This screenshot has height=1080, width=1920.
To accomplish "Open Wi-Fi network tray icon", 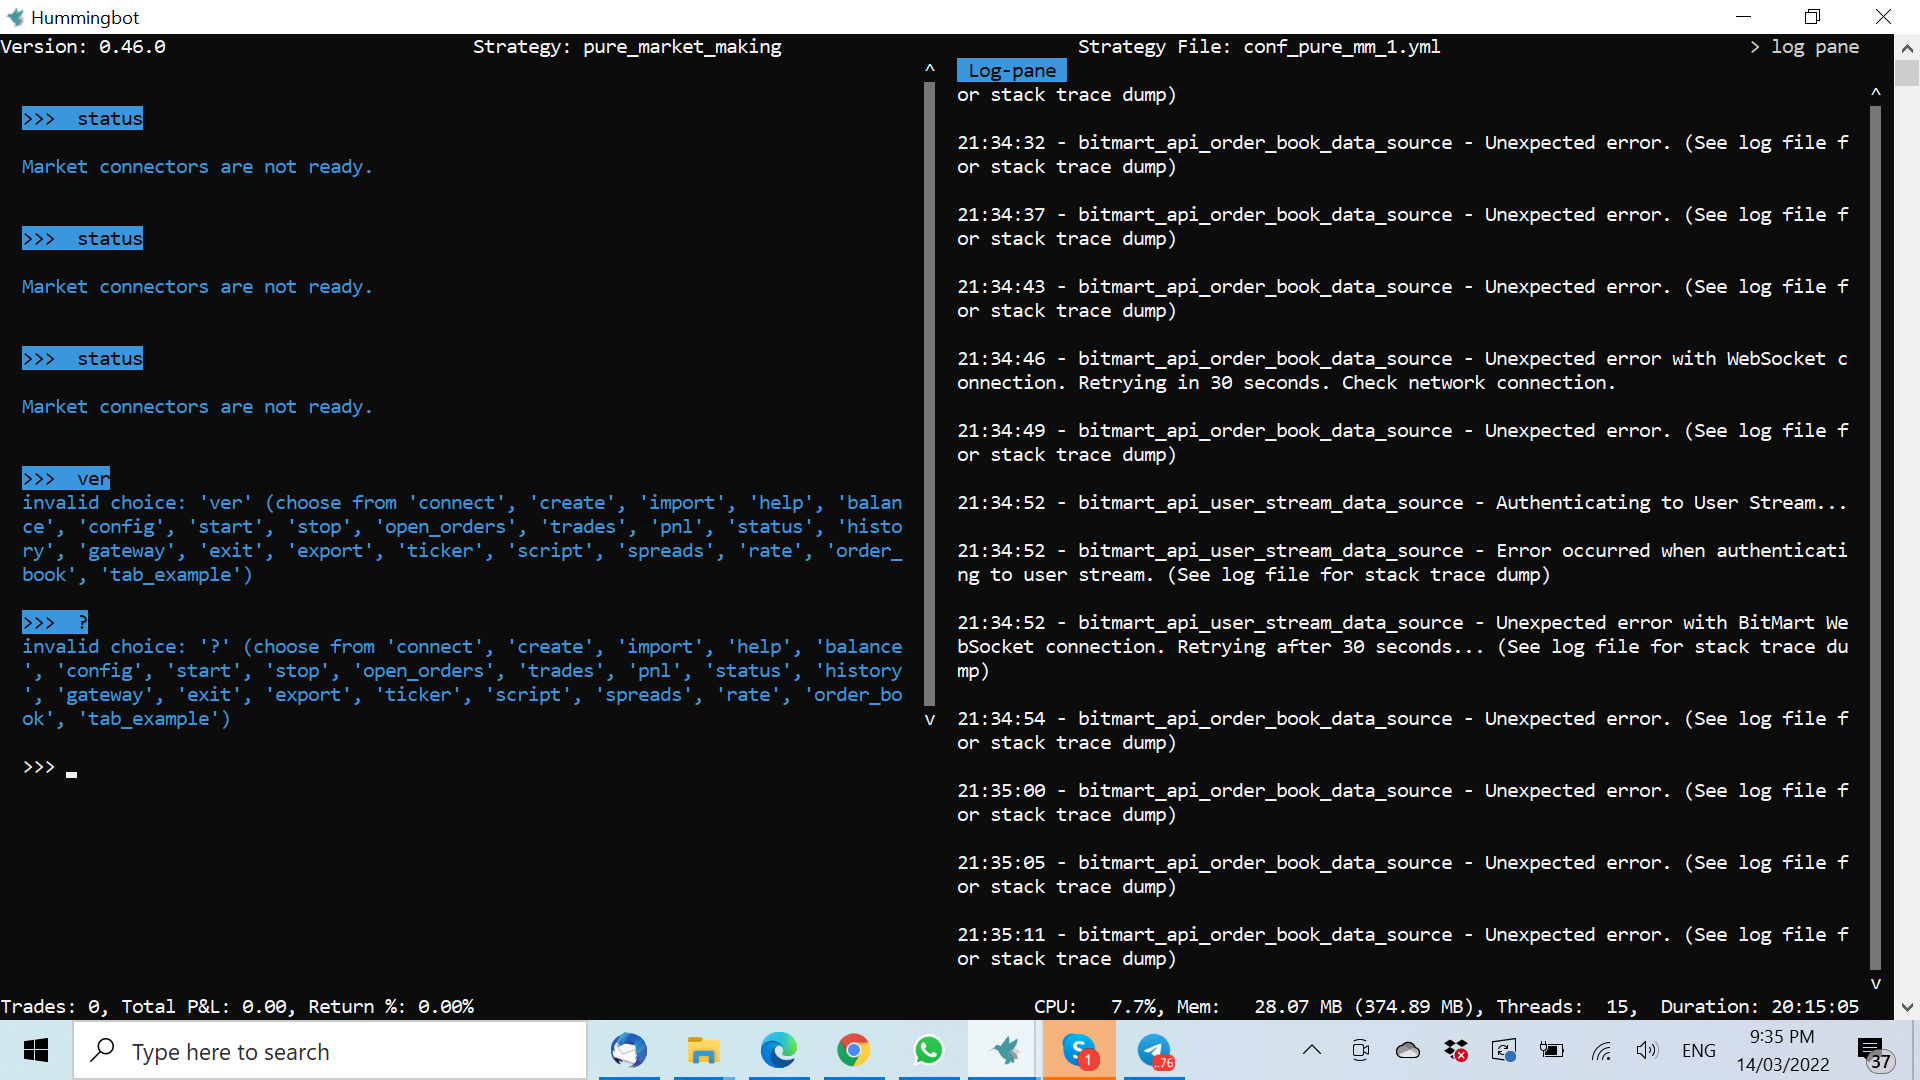I will click(x=1601, y=1050).
